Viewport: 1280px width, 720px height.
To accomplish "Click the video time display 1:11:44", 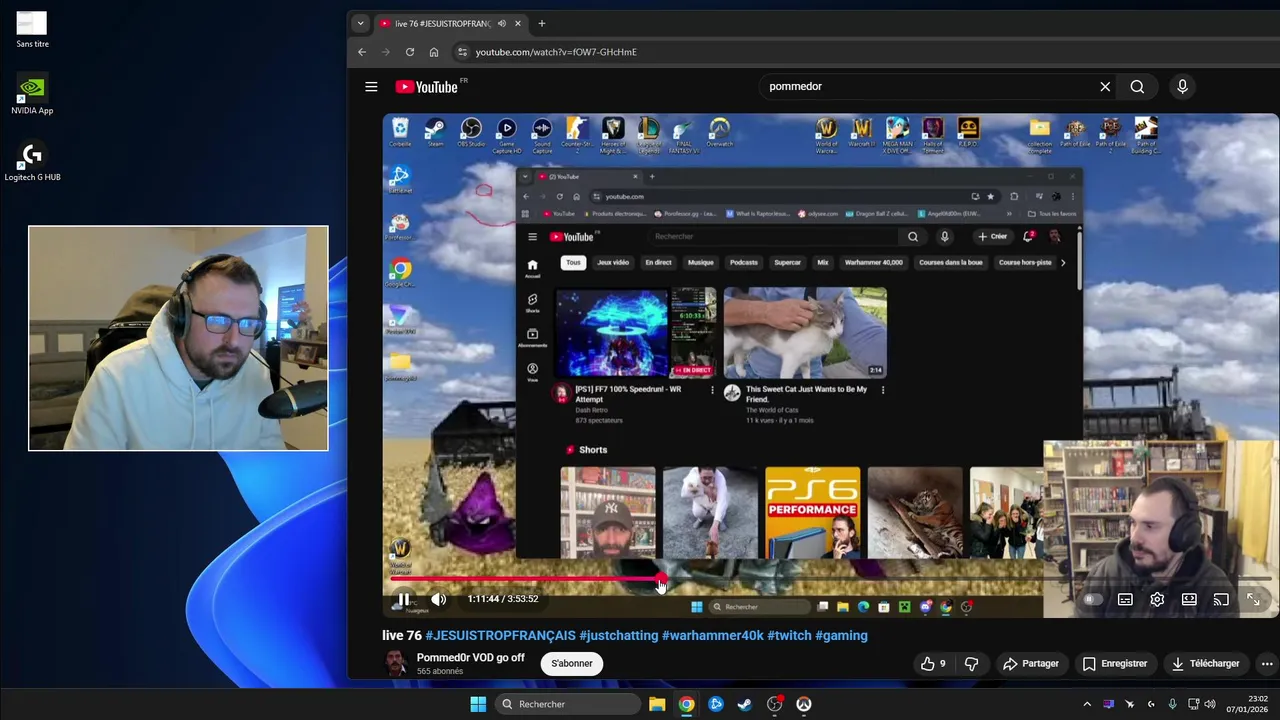I will [503, 599].
